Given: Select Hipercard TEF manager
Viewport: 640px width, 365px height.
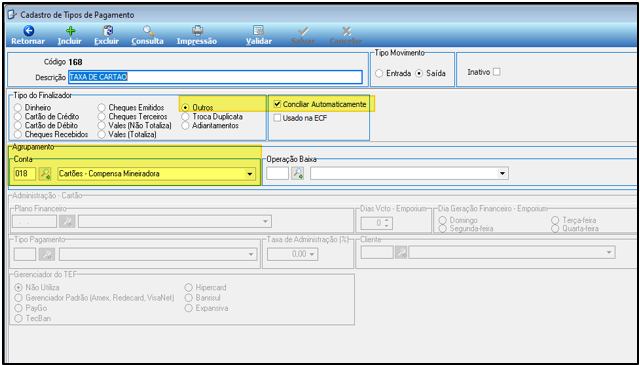Looking at the screenshot, I should coord(188,287).
